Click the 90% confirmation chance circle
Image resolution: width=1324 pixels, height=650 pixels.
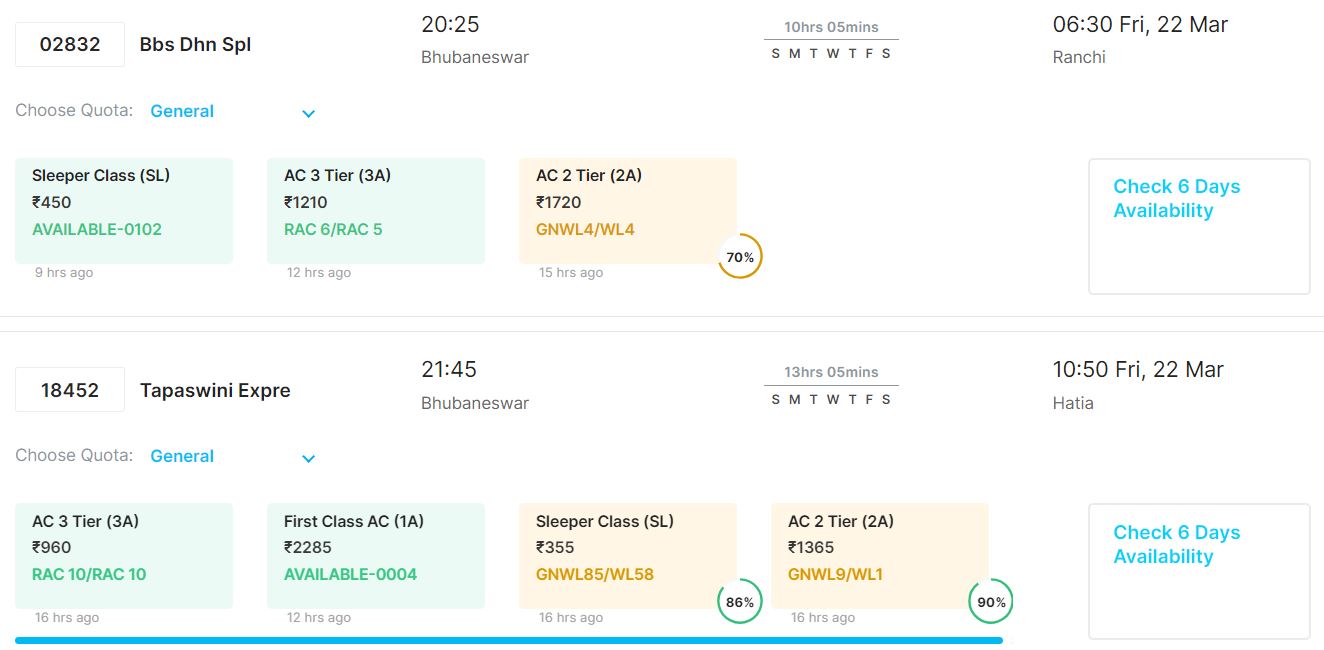(991, 602)
